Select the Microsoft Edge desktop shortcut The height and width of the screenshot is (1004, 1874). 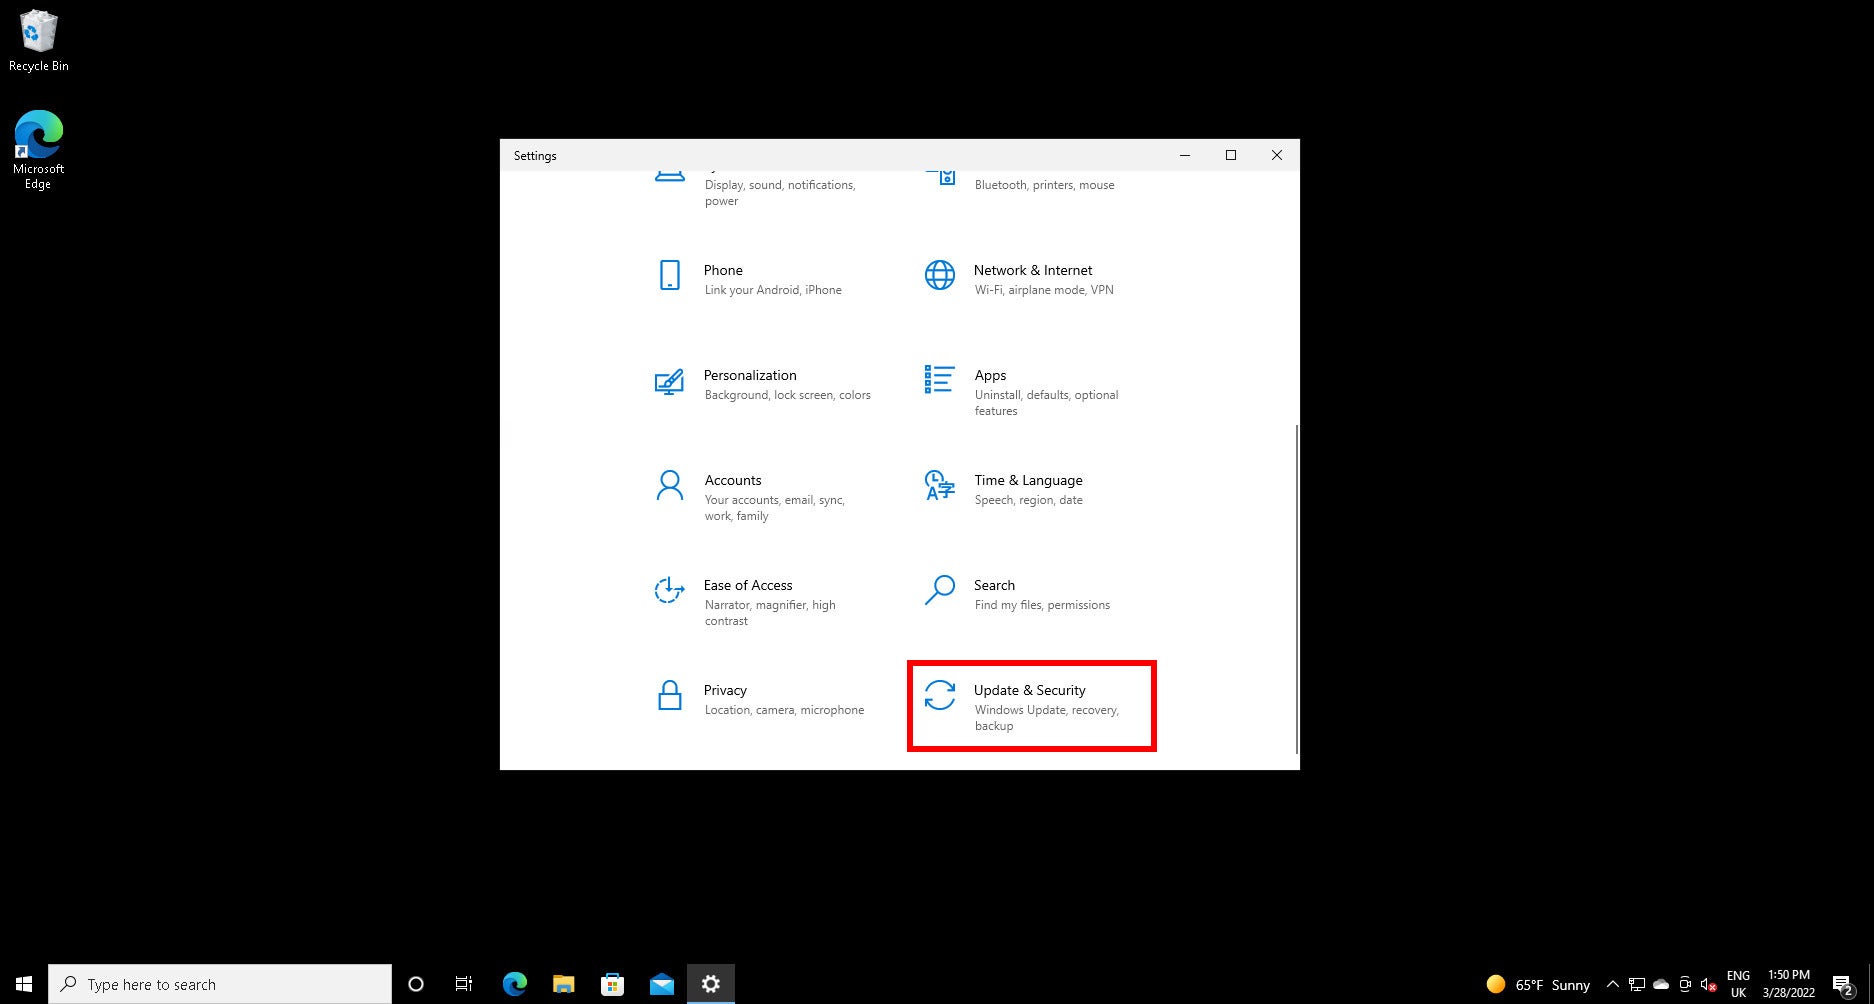38,150
